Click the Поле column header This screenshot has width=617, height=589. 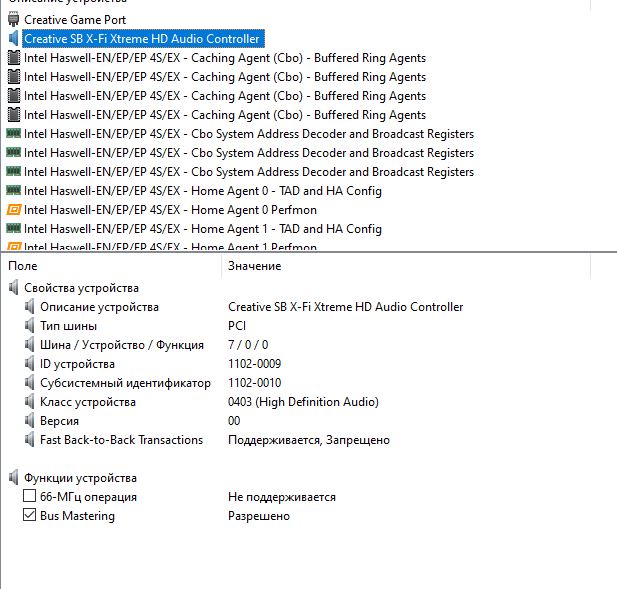pos(23,266)
